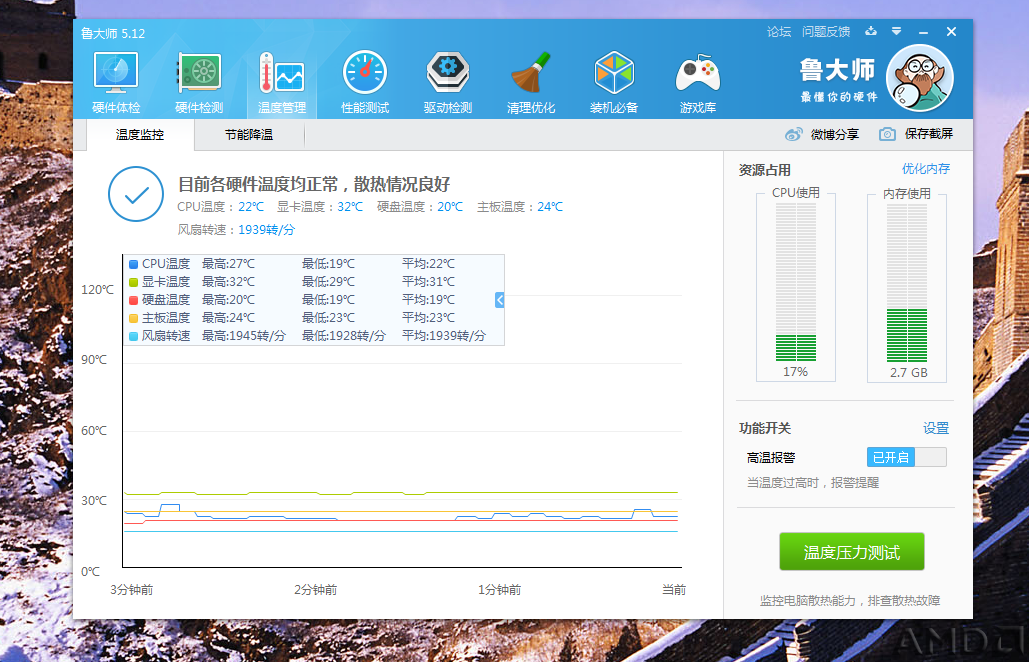Click the camera icon to save a screenshot
The height and width of the screenshot is (662, 1029).
point(887,134)
